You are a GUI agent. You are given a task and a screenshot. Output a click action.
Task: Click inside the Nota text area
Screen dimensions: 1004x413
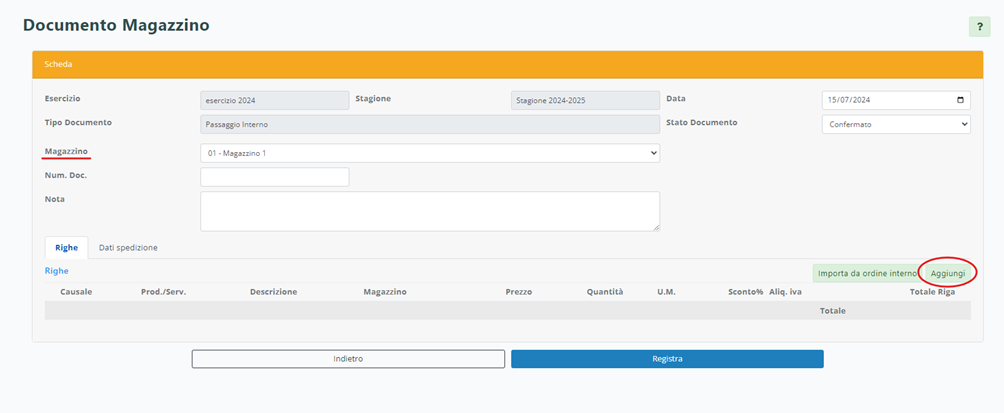tap(430, 211)
